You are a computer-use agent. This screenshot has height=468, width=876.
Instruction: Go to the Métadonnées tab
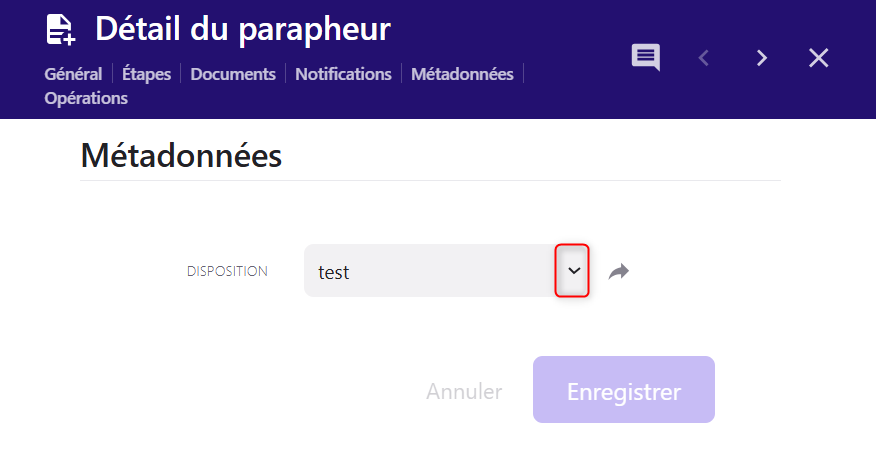[x=462, y=74]
